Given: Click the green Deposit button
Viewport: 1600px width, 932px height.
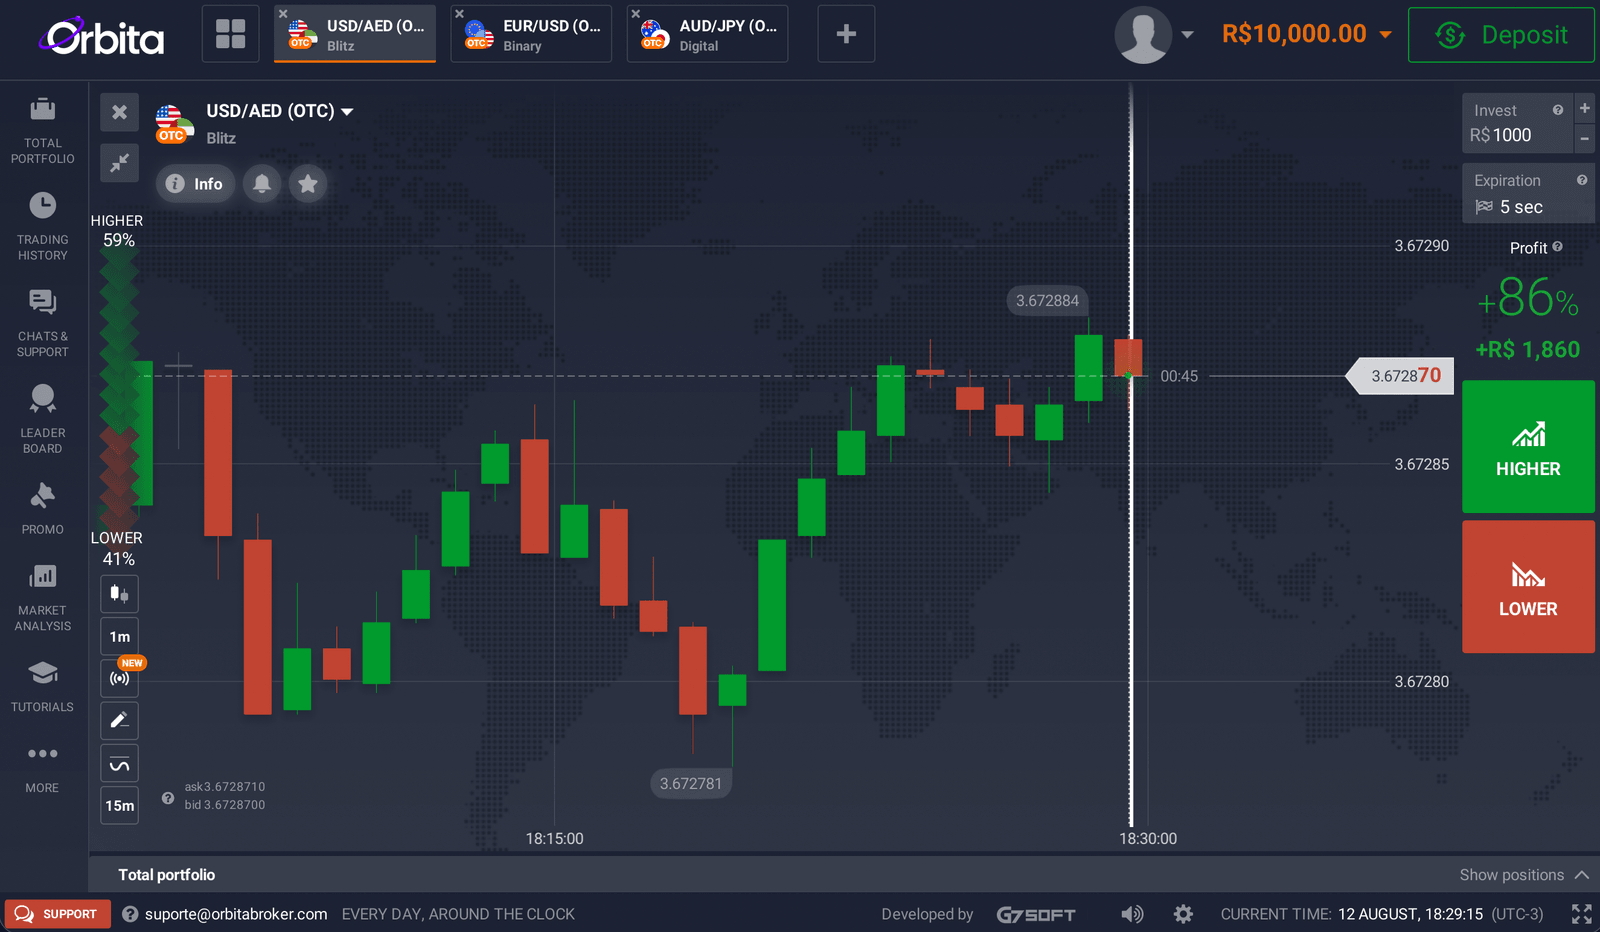Looking at the screenshot, I should click(1501, 35).
